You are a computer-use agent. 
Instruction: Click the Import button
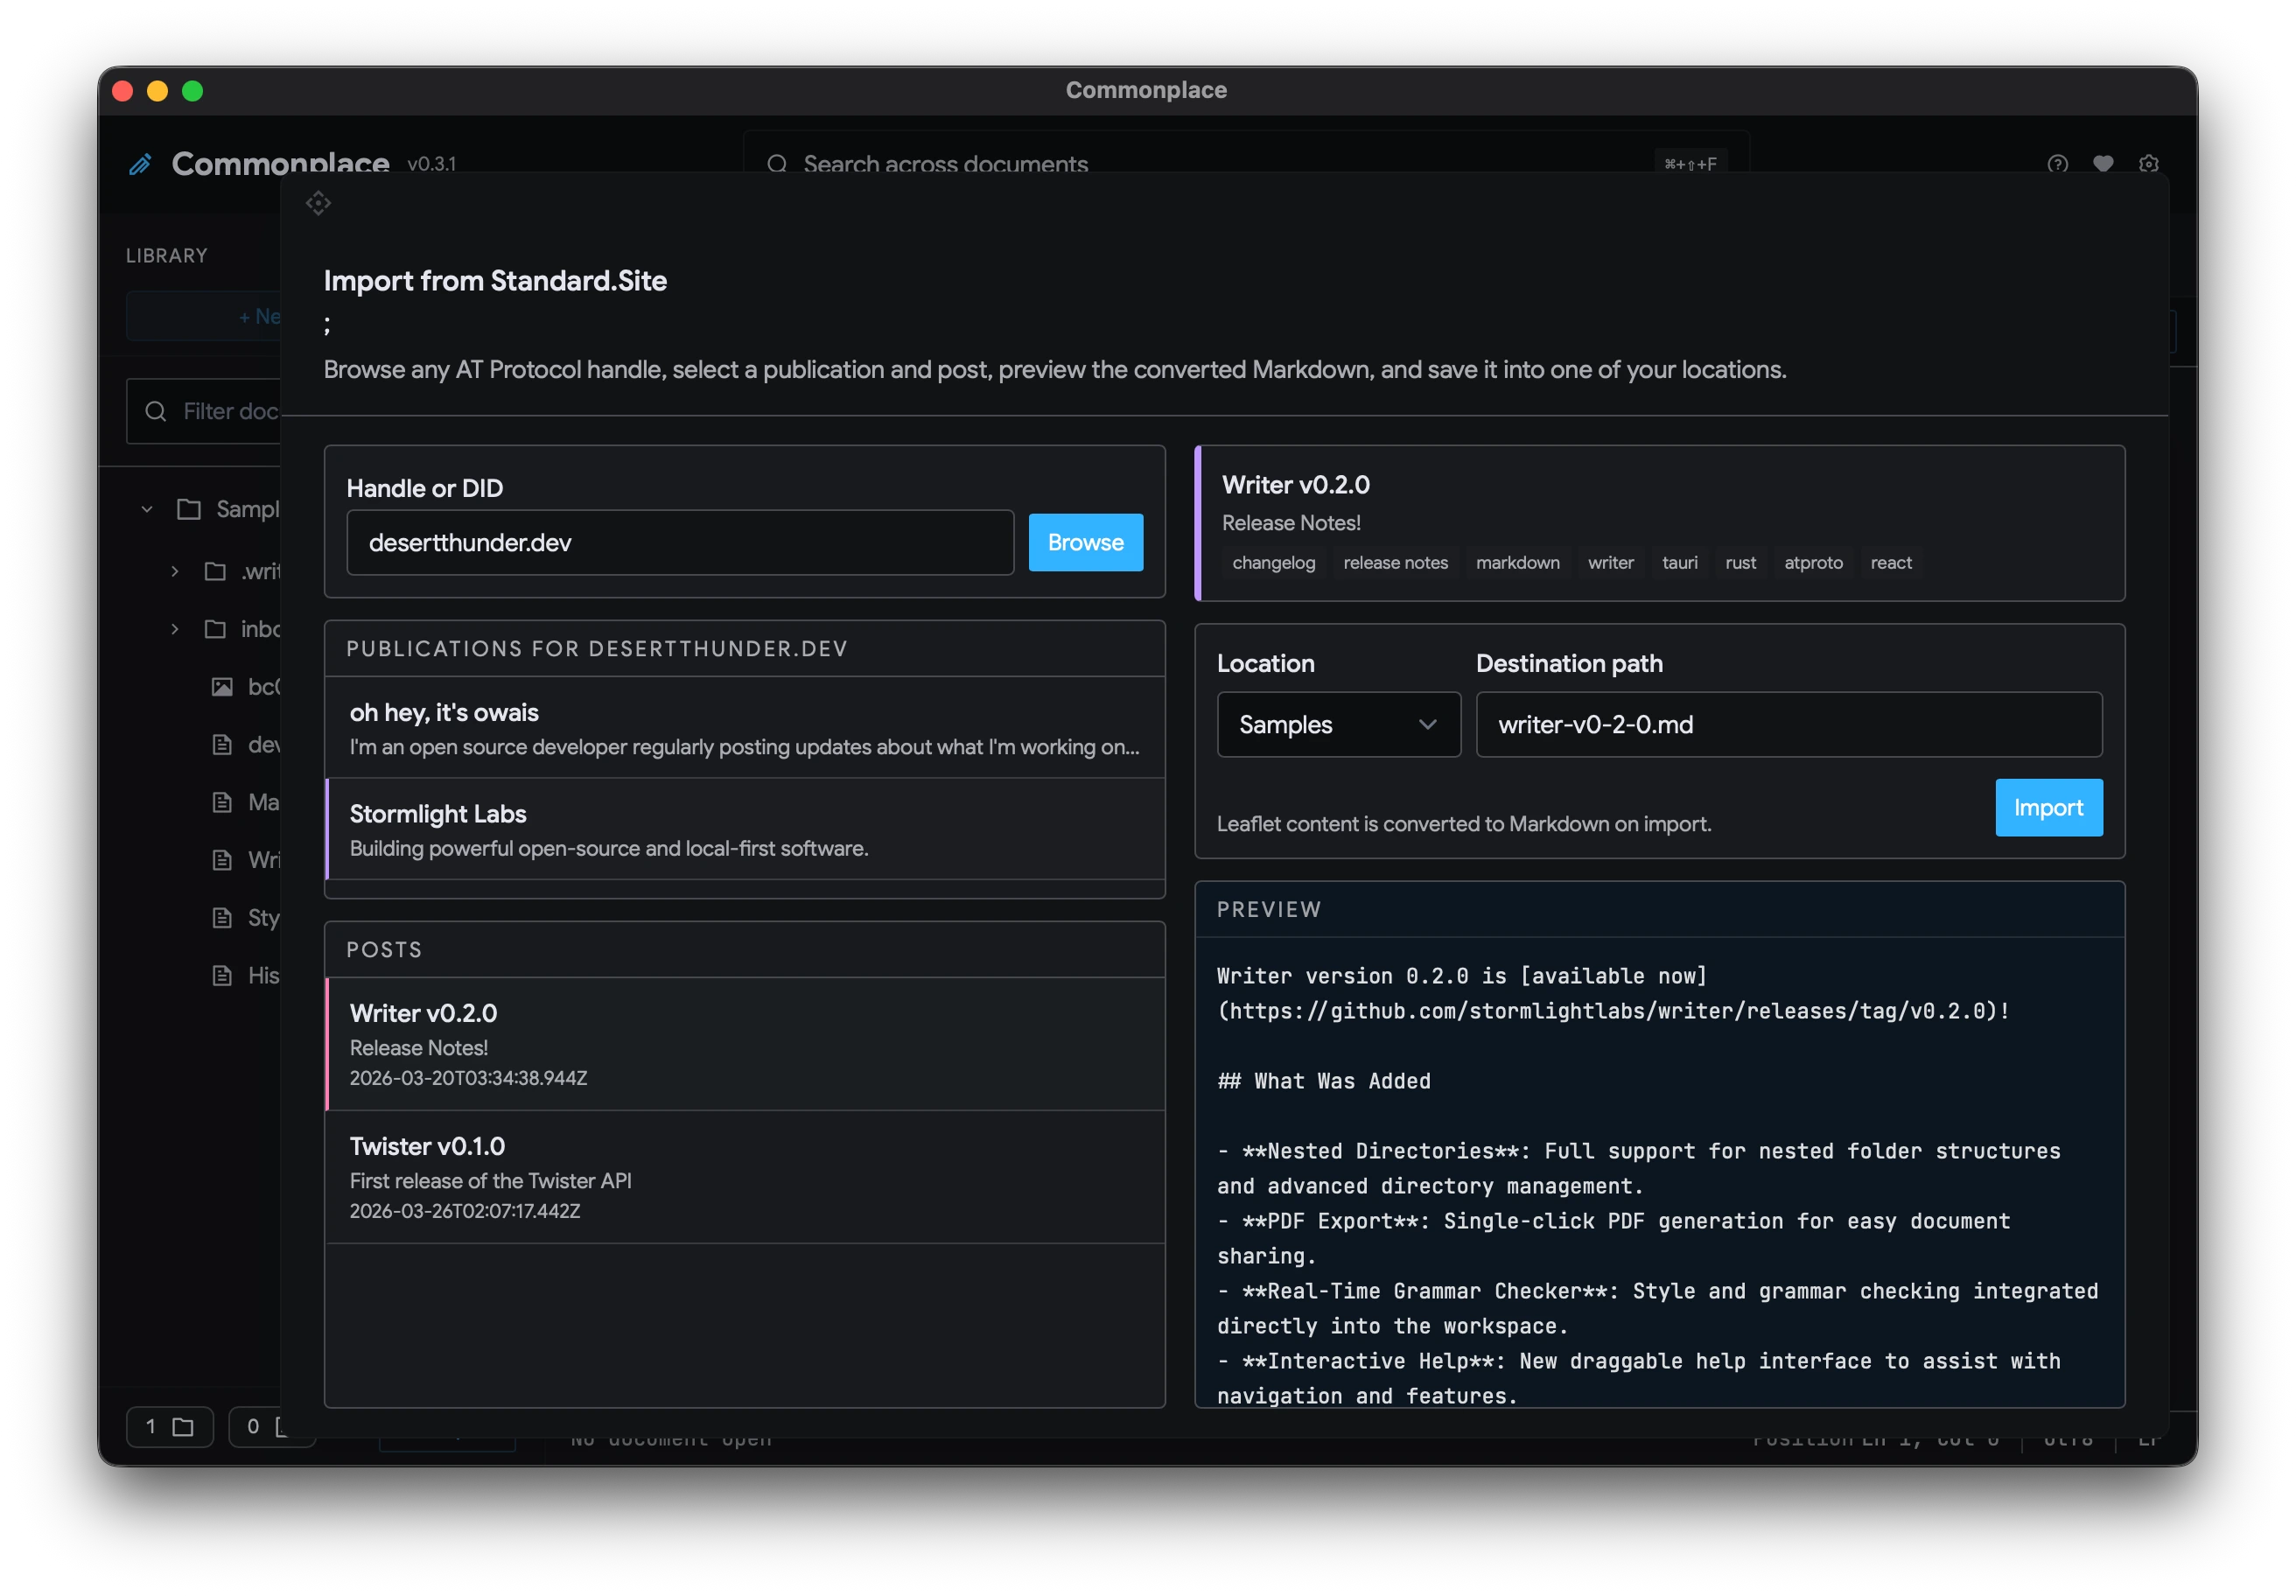point(2048,807)
